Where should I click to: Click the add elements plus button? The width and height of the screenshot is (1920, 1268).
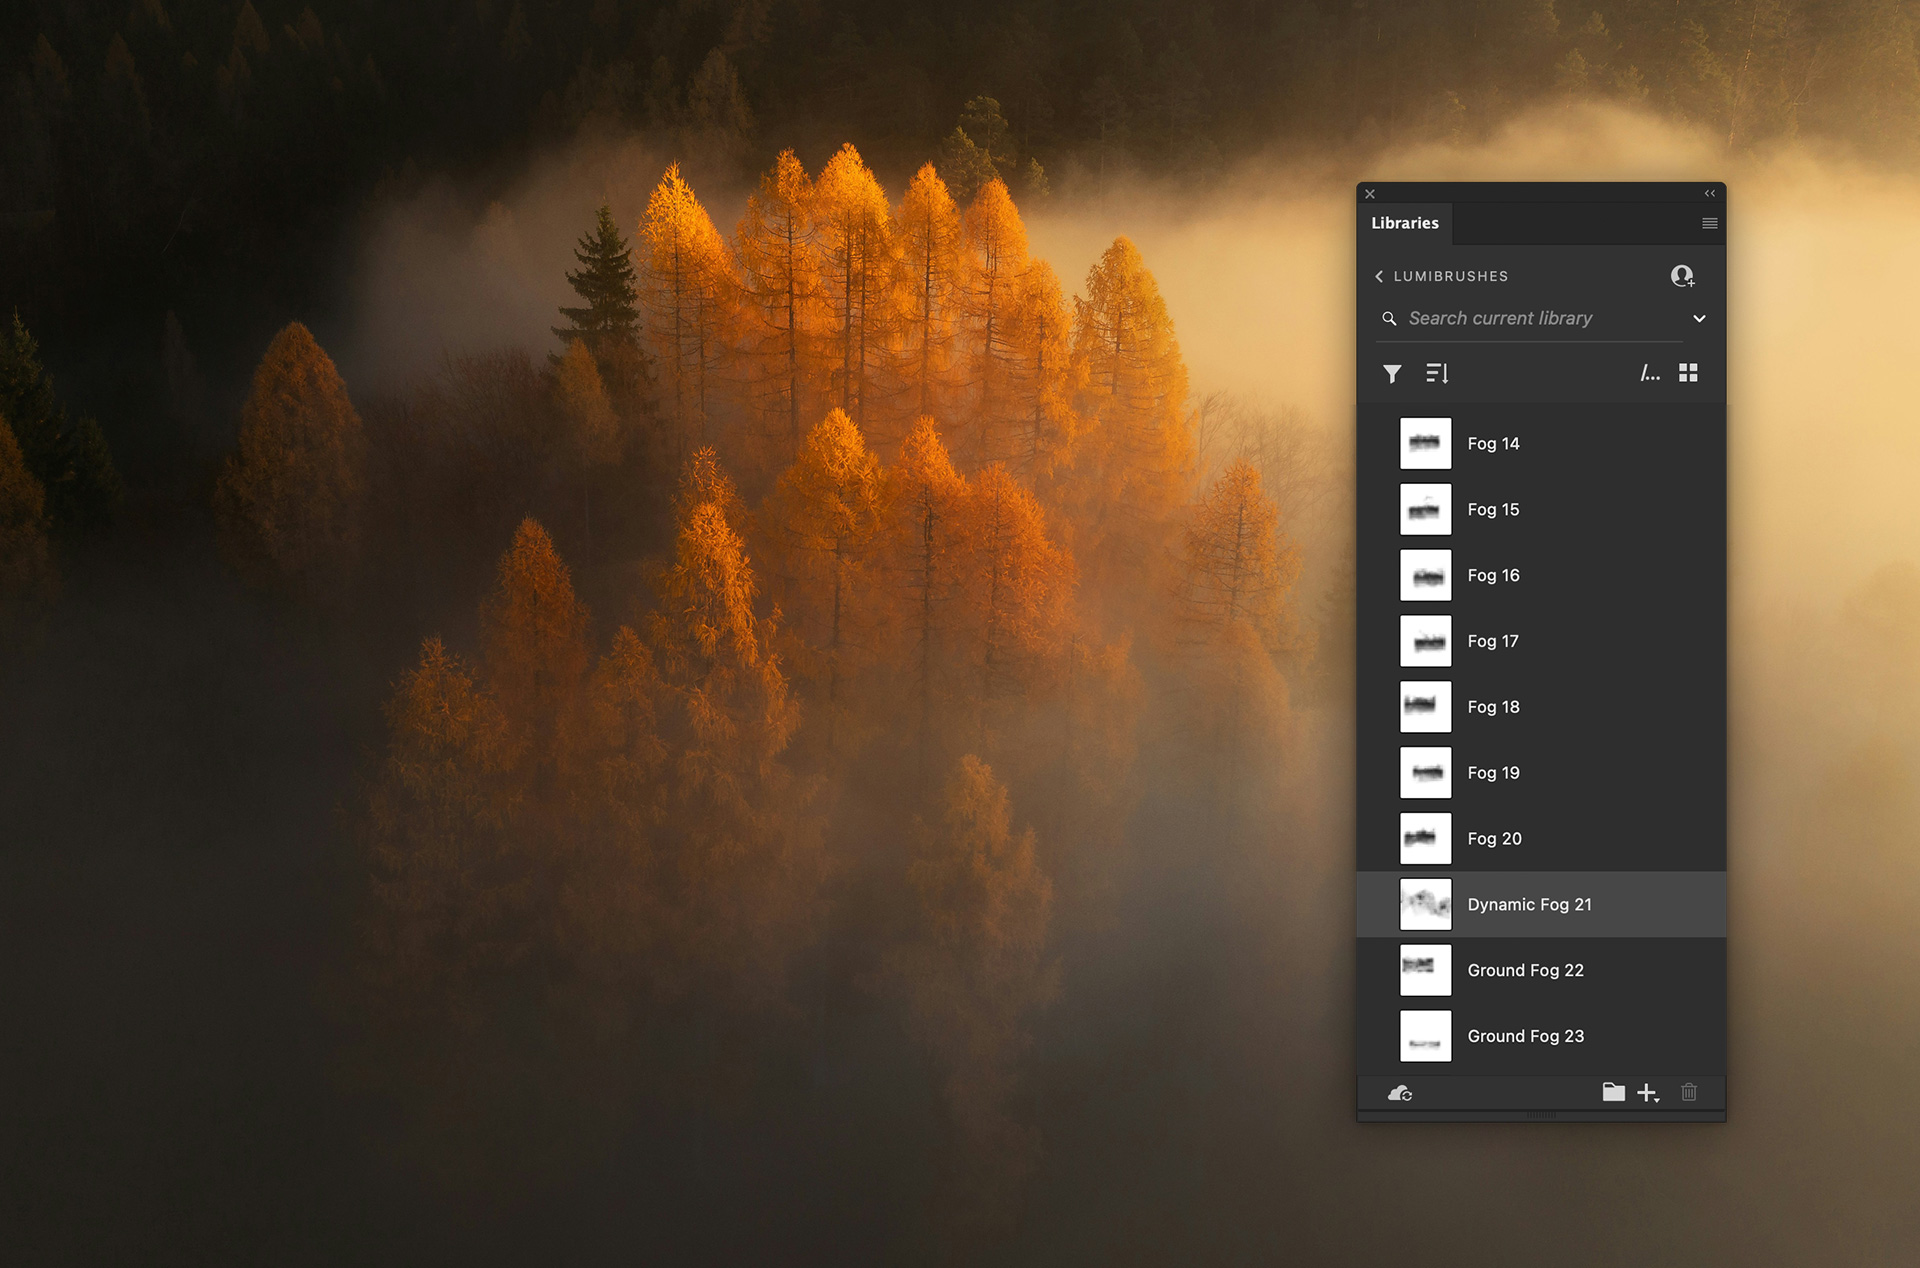click(1647, 1093)
